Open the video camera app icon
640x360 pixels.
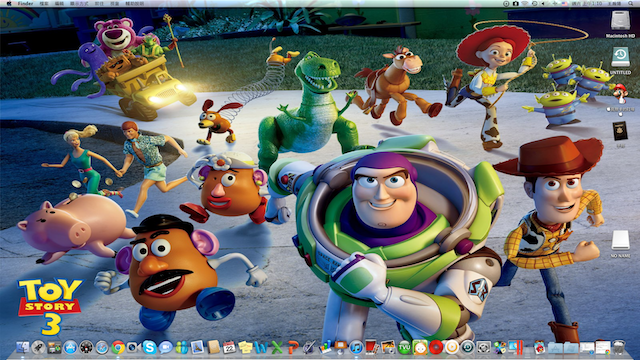tap(133, 347)
